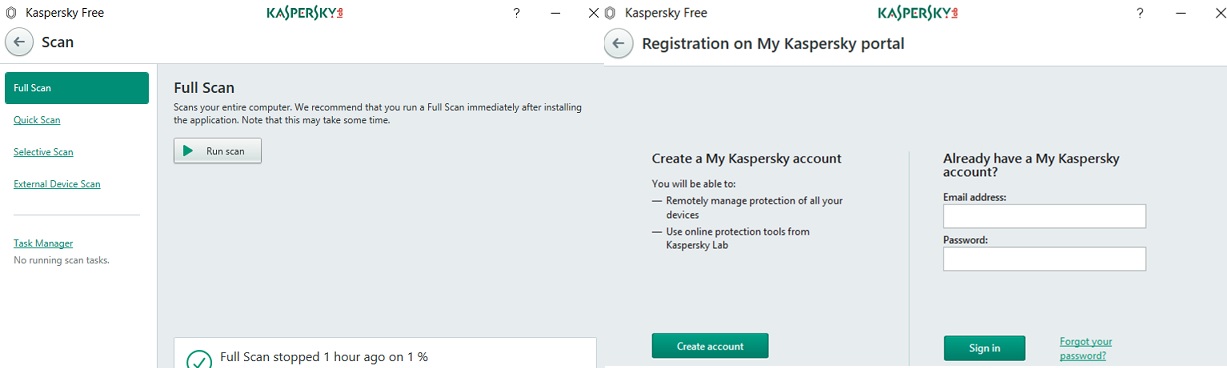Click the Create account button
The width and height of the screenshot is (1227, 368).
coord(710,346)
